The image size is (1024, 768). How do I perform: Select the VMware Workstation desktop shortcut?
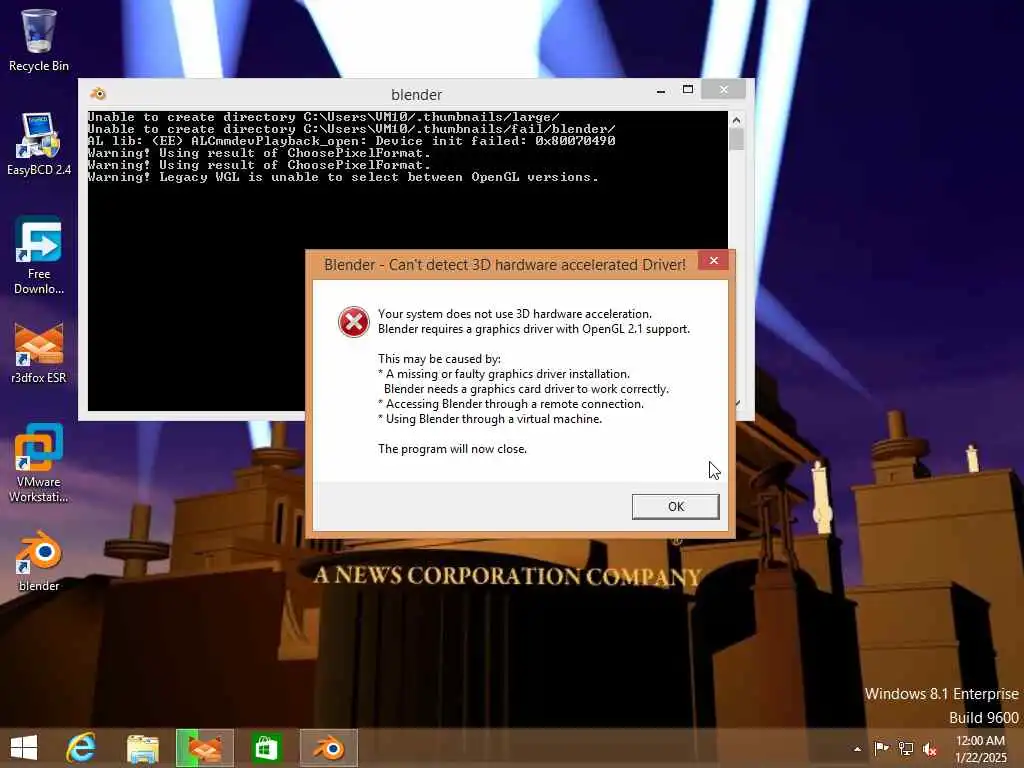[39, 464]
